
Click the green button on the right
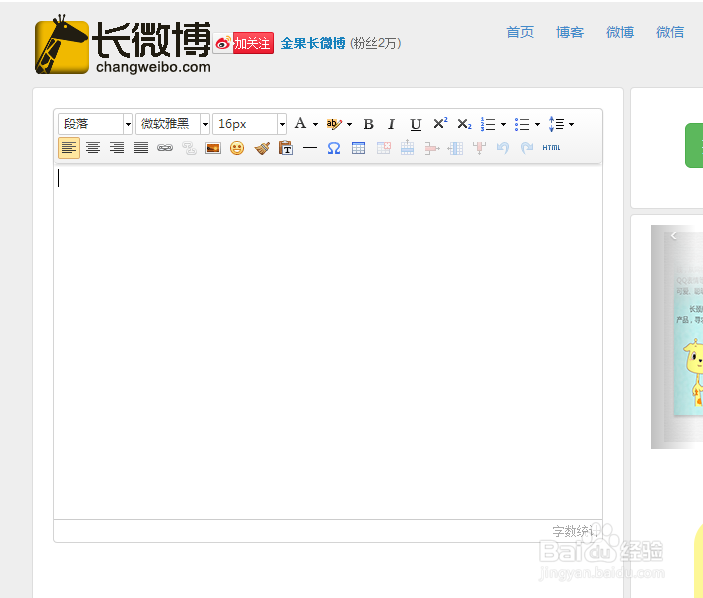(694, 146)
